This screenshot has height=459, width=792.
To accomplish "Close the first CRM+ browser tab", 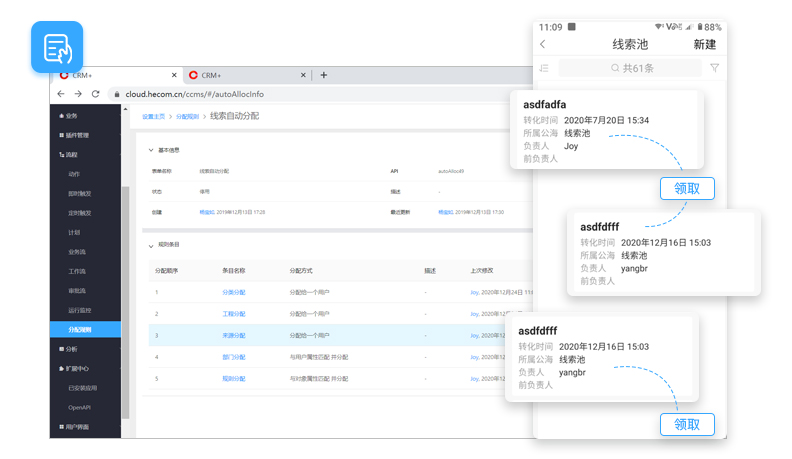I will tap(174, 75).
